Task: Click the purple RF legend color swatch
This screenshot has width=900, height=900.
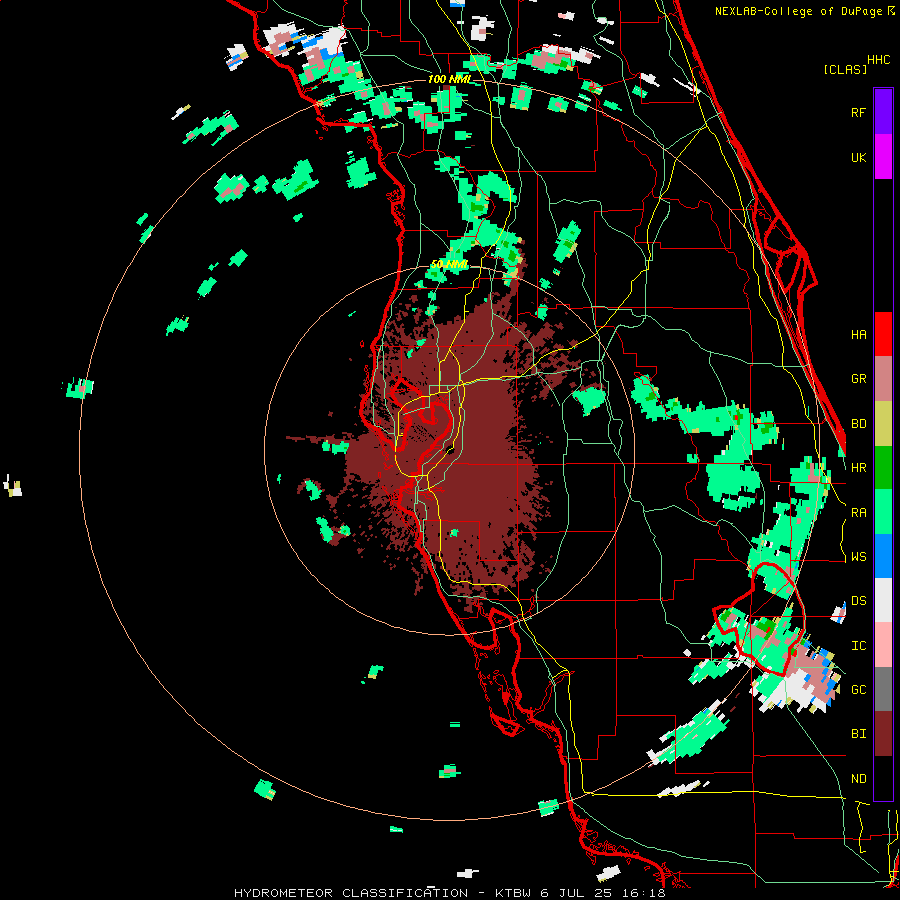Action: [x=883, y=112]
